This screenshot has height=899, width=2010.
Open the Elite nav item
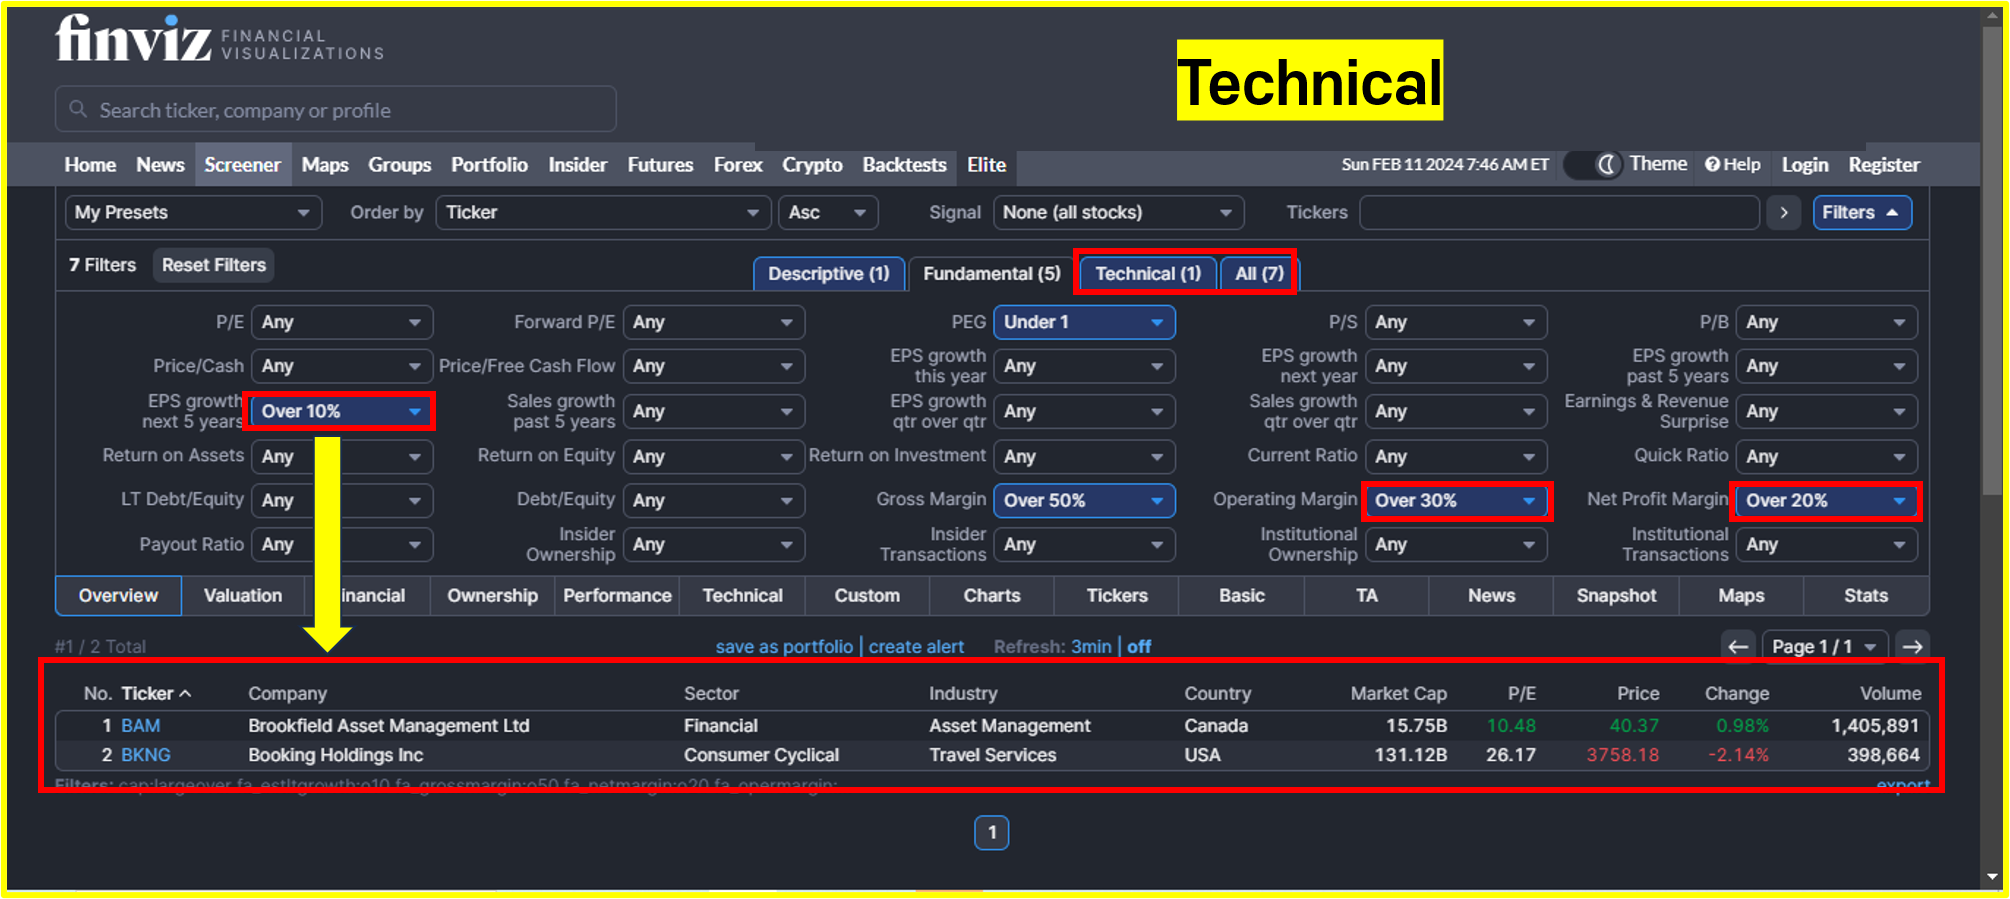point(986,165)
